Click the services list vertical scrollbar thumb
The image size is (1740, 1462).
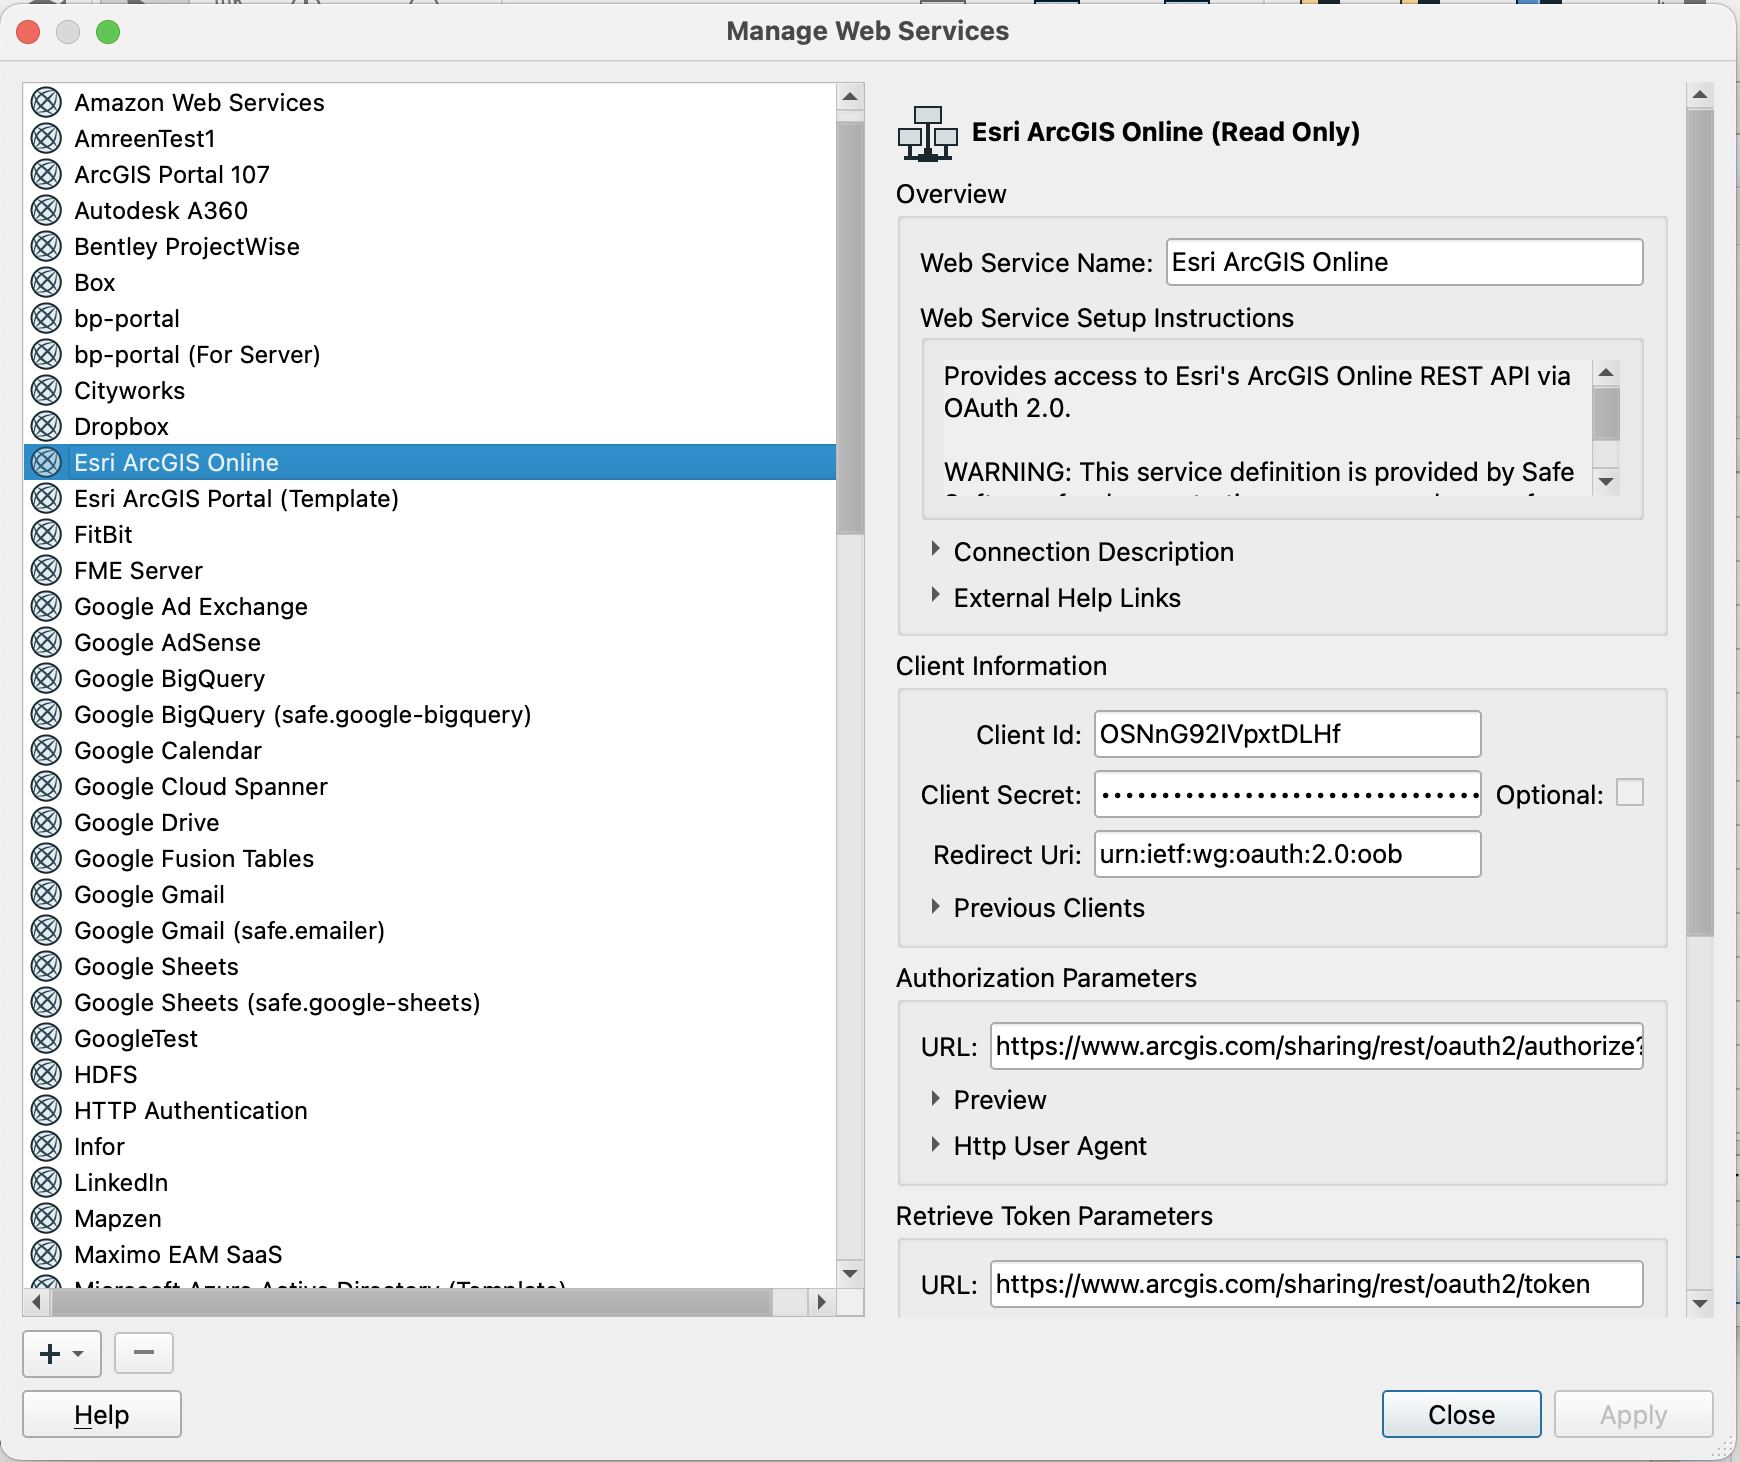point(850,327)
